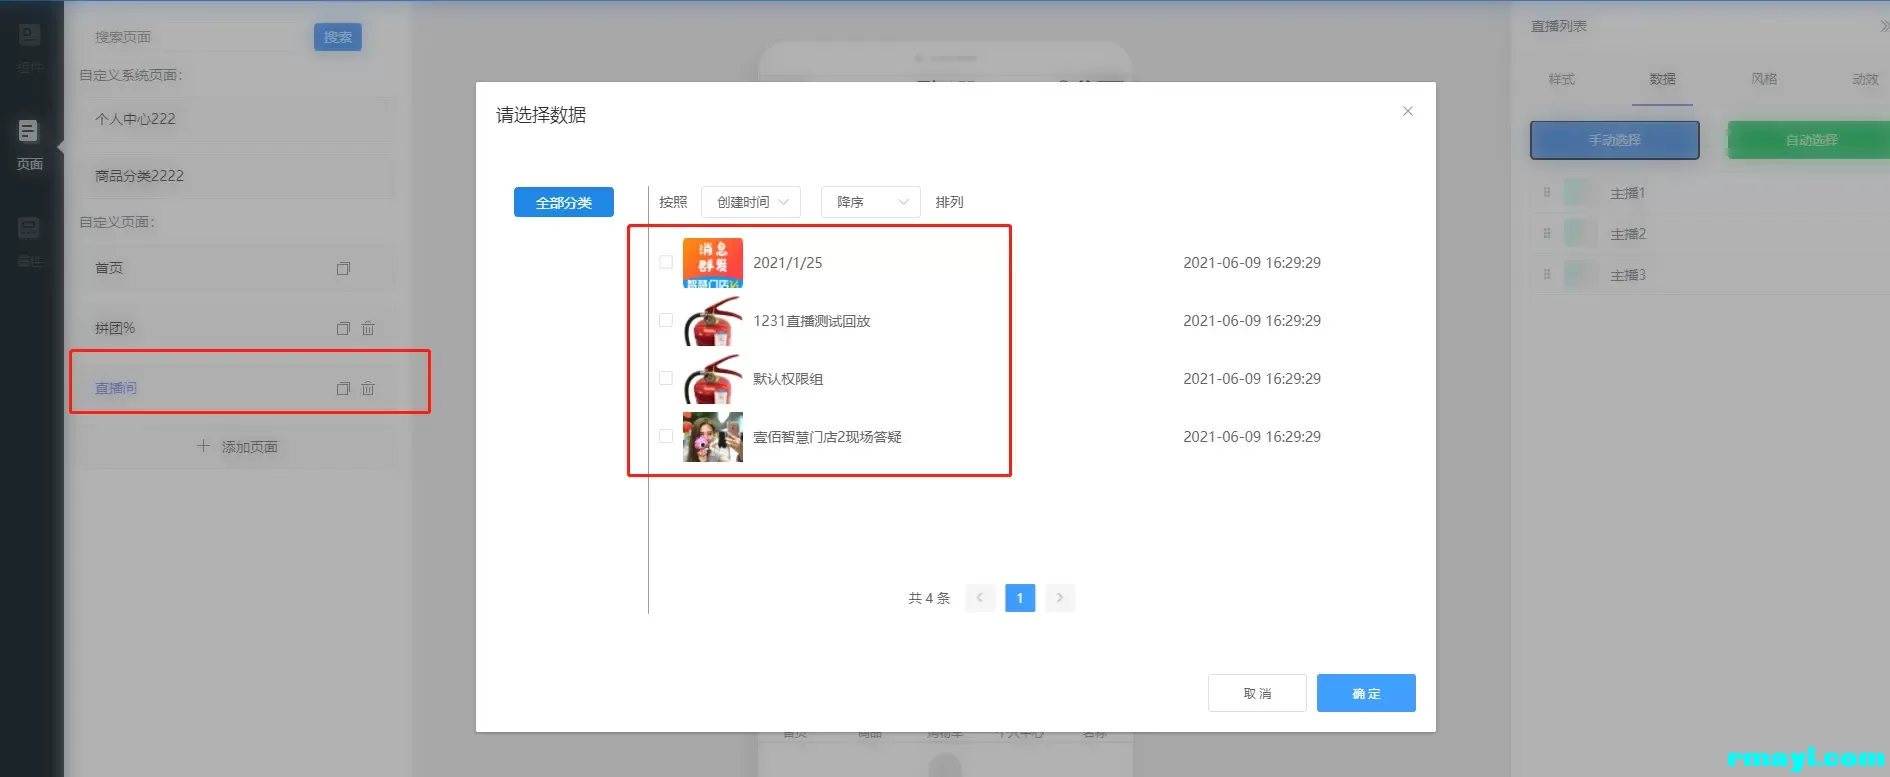
Task: Click the 默认权限组 title text
Action: 788,379
